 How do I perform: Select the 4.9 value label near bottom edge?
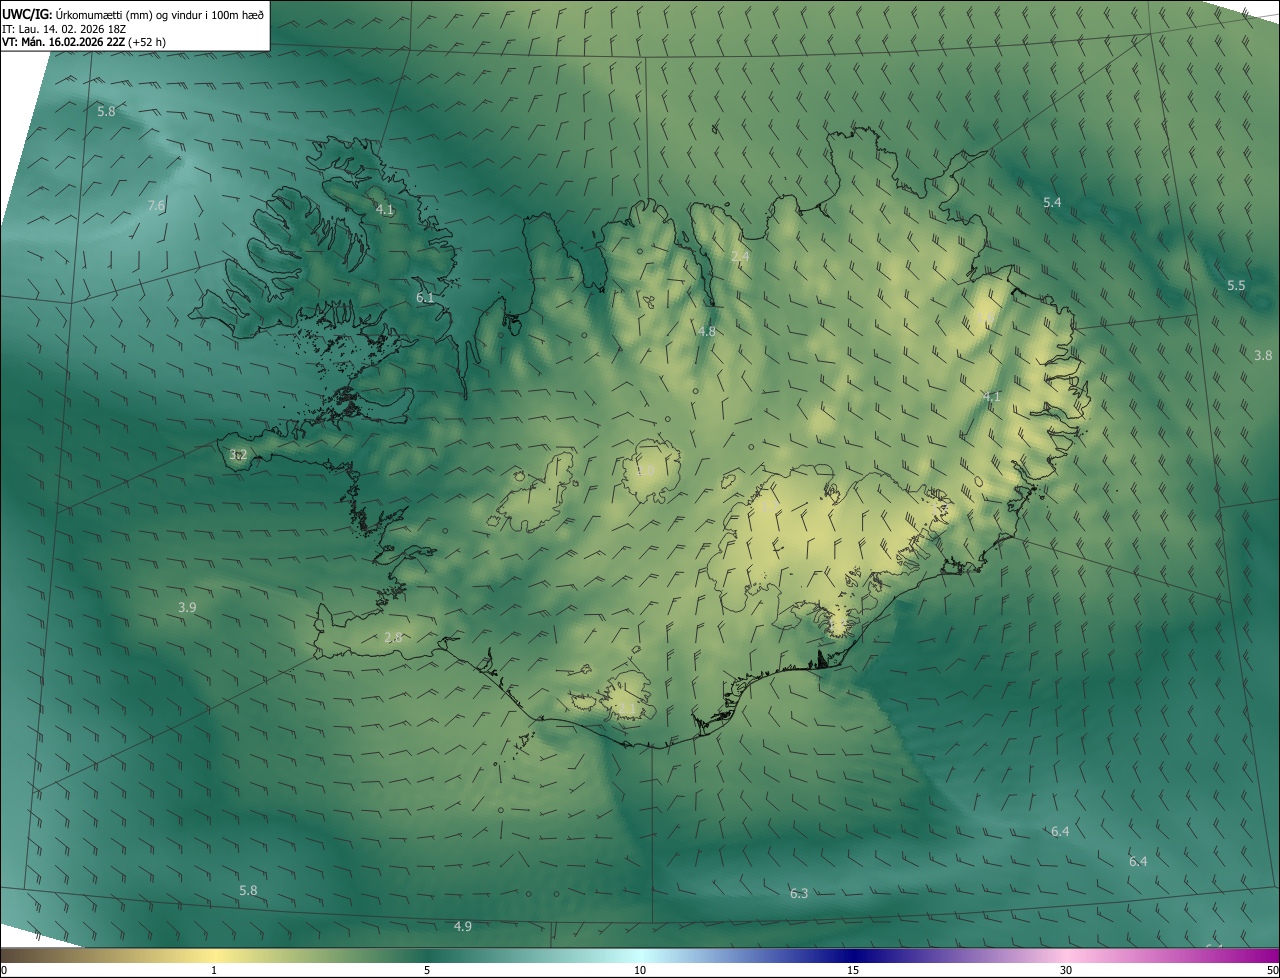(462, 927)
